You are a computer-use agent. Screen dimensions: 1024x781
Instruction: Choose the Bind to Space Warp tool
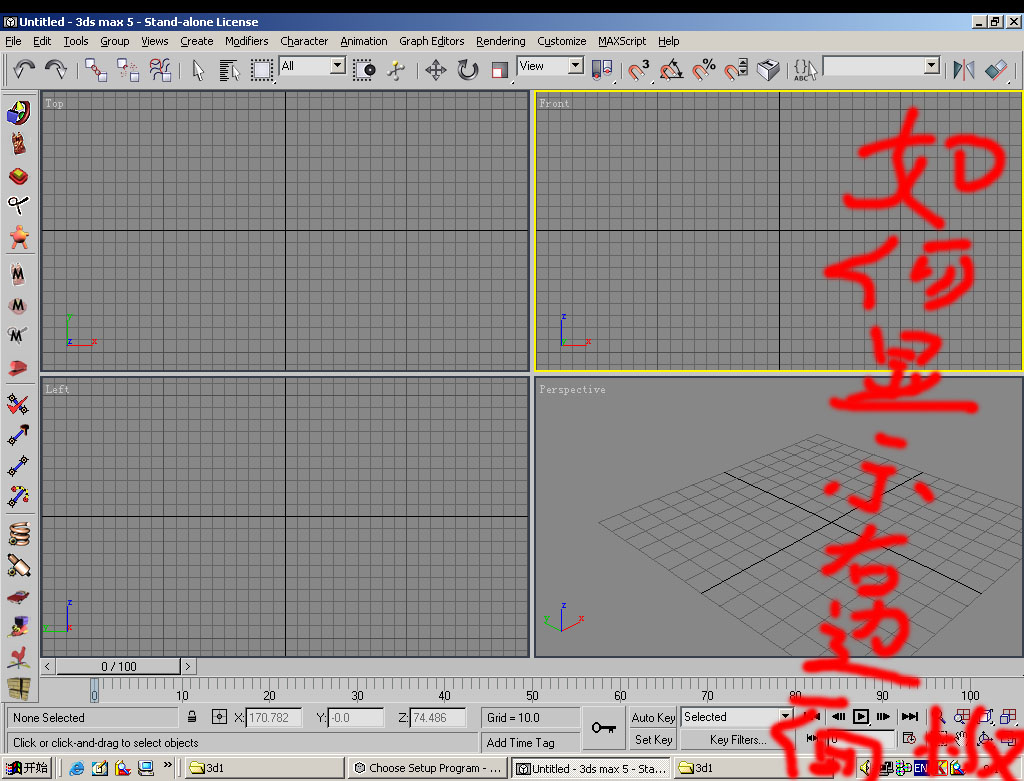pyautogui.click(x=160, y=69)
